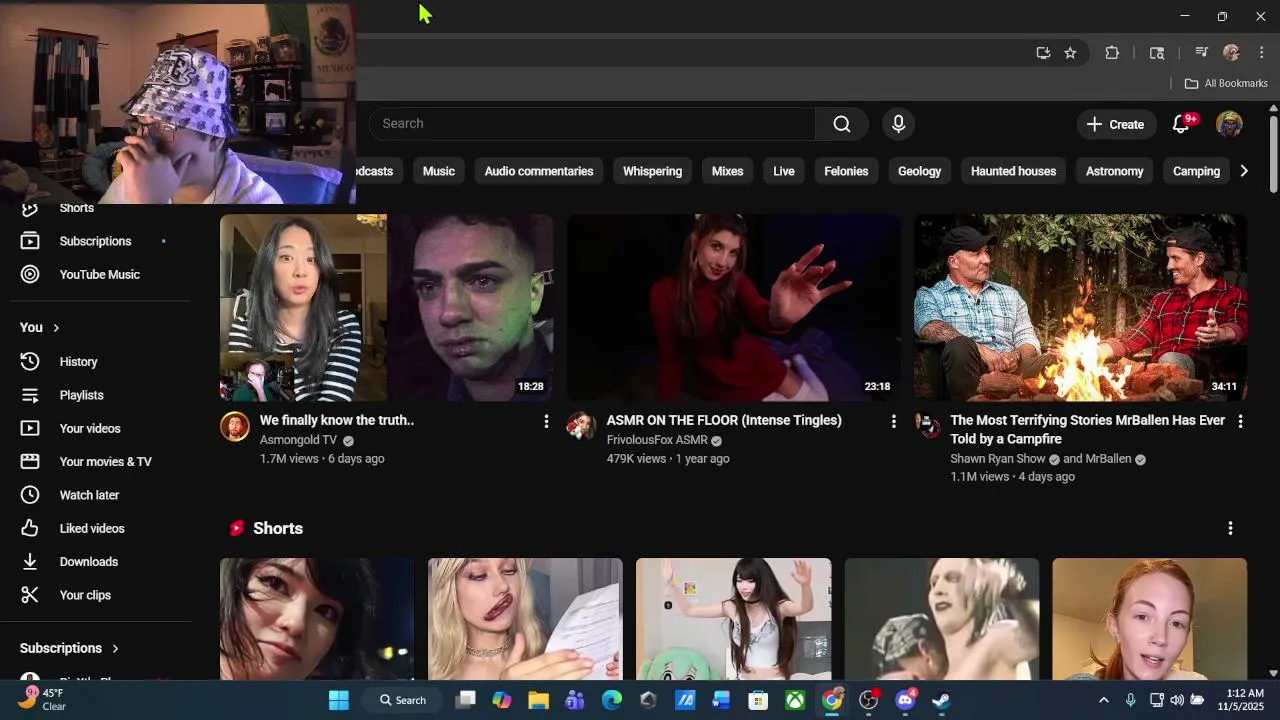Start voice search with the microphone icon
Image resolution: width=1280 pixels, height=720 pixels.
pyautogui.click(x=898, y=124)
